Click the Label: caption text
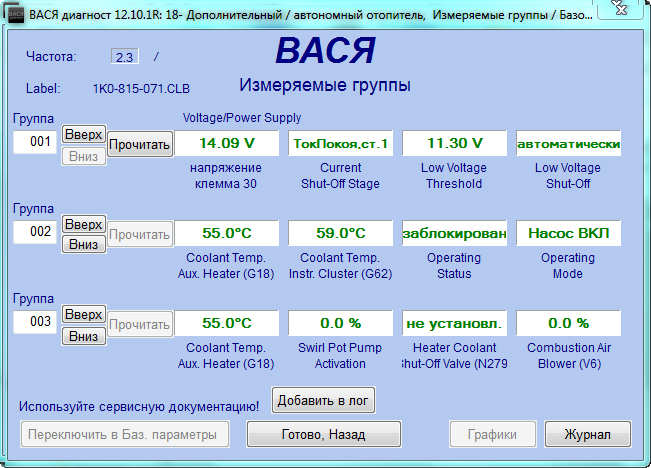 pyautogui.click(x=43, y=88)
